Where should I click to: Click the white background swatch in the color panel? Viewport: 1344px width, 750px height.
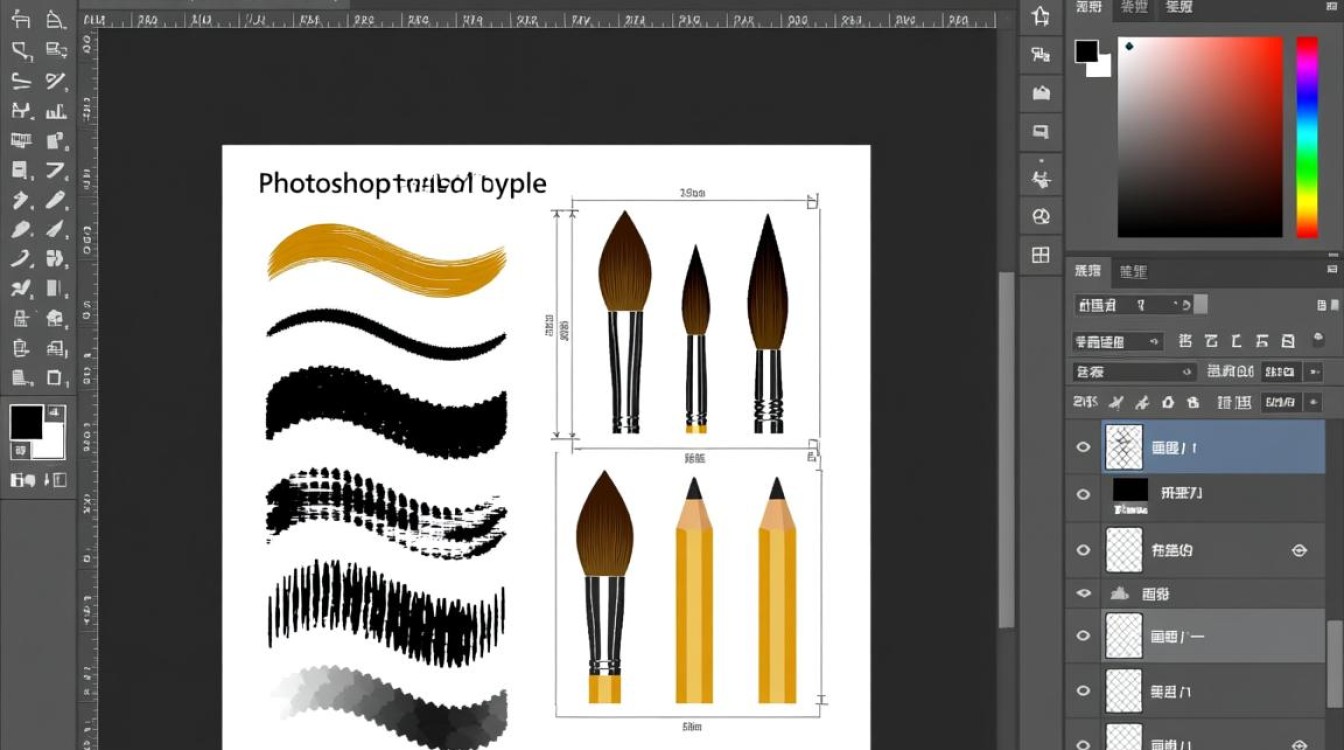(1103, 68)
